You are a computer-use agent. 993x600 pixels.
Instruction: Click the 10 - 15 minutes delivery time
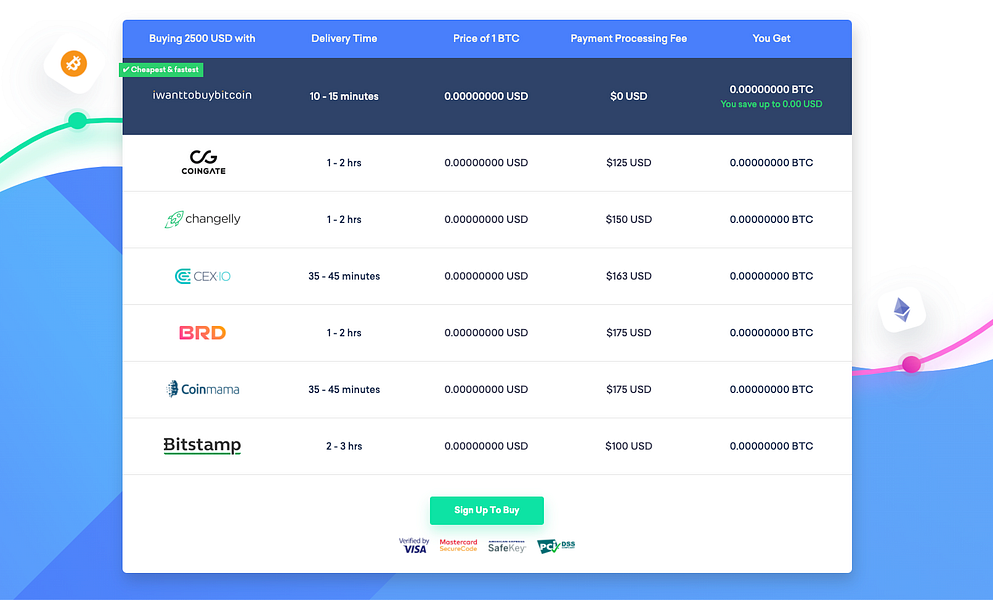coord(344,96)
